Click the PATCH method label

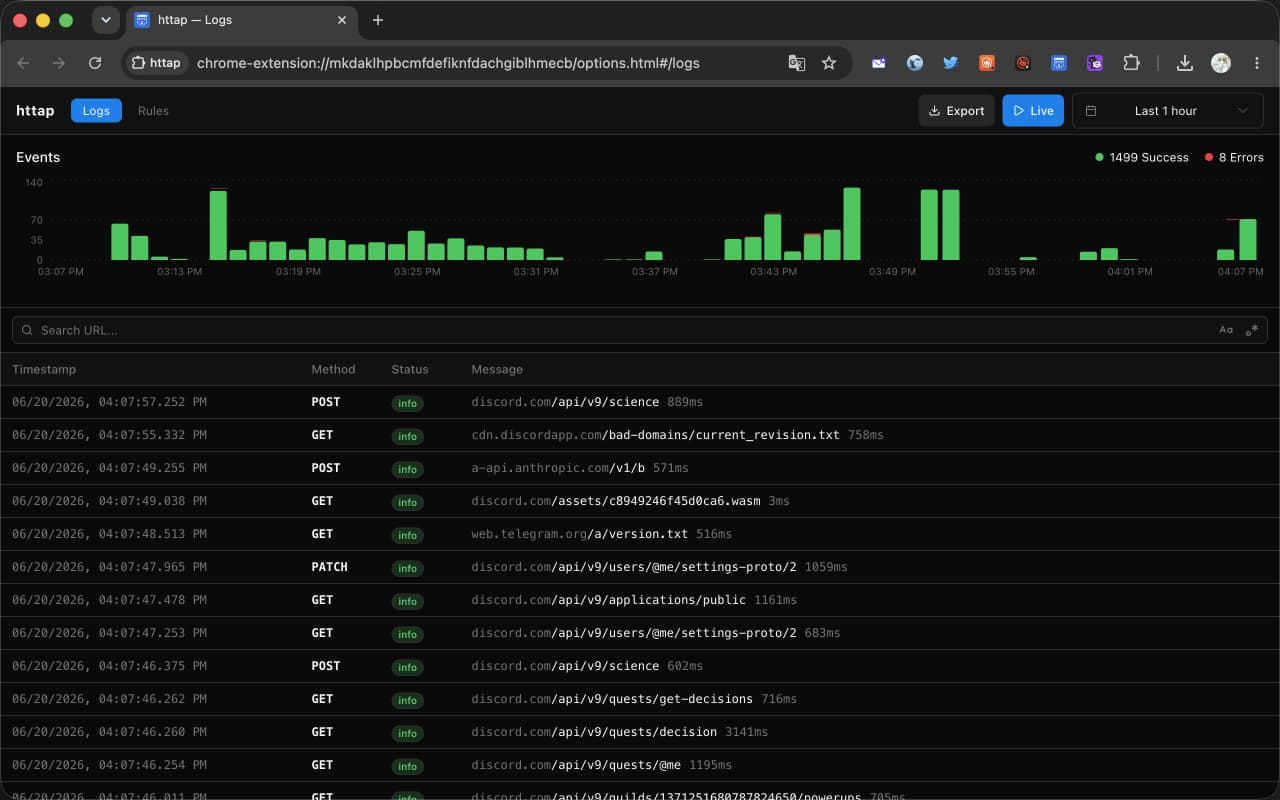pos(330,567)
